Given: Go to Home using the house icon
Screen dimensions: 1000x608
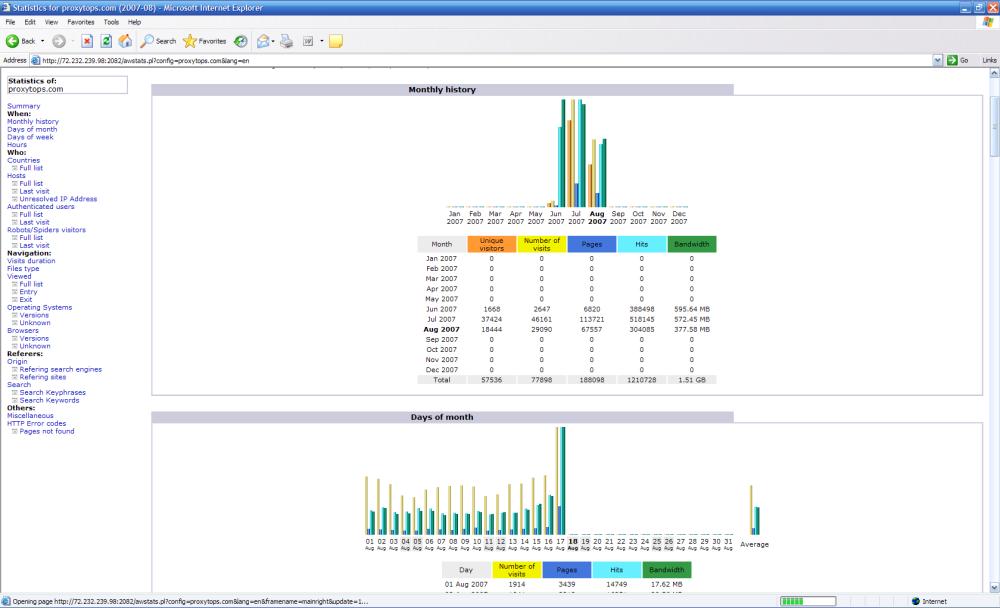Looking at the screenshot, I should tap(125, 41).
